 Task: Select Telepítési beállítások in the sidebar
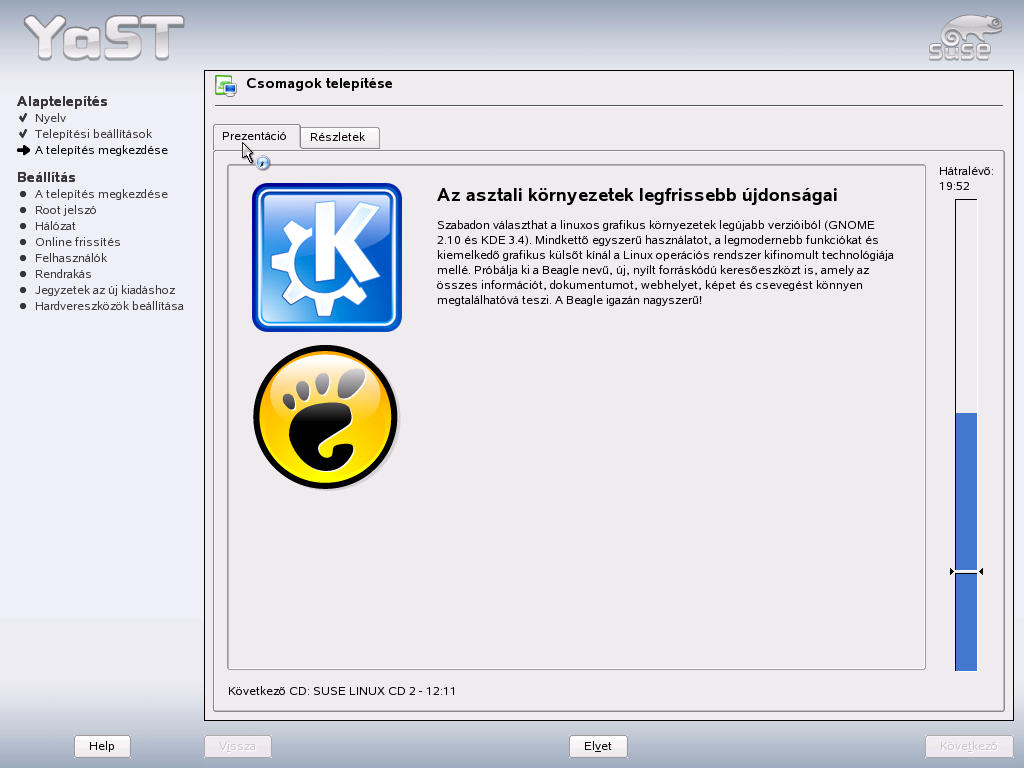click(93, 134)
